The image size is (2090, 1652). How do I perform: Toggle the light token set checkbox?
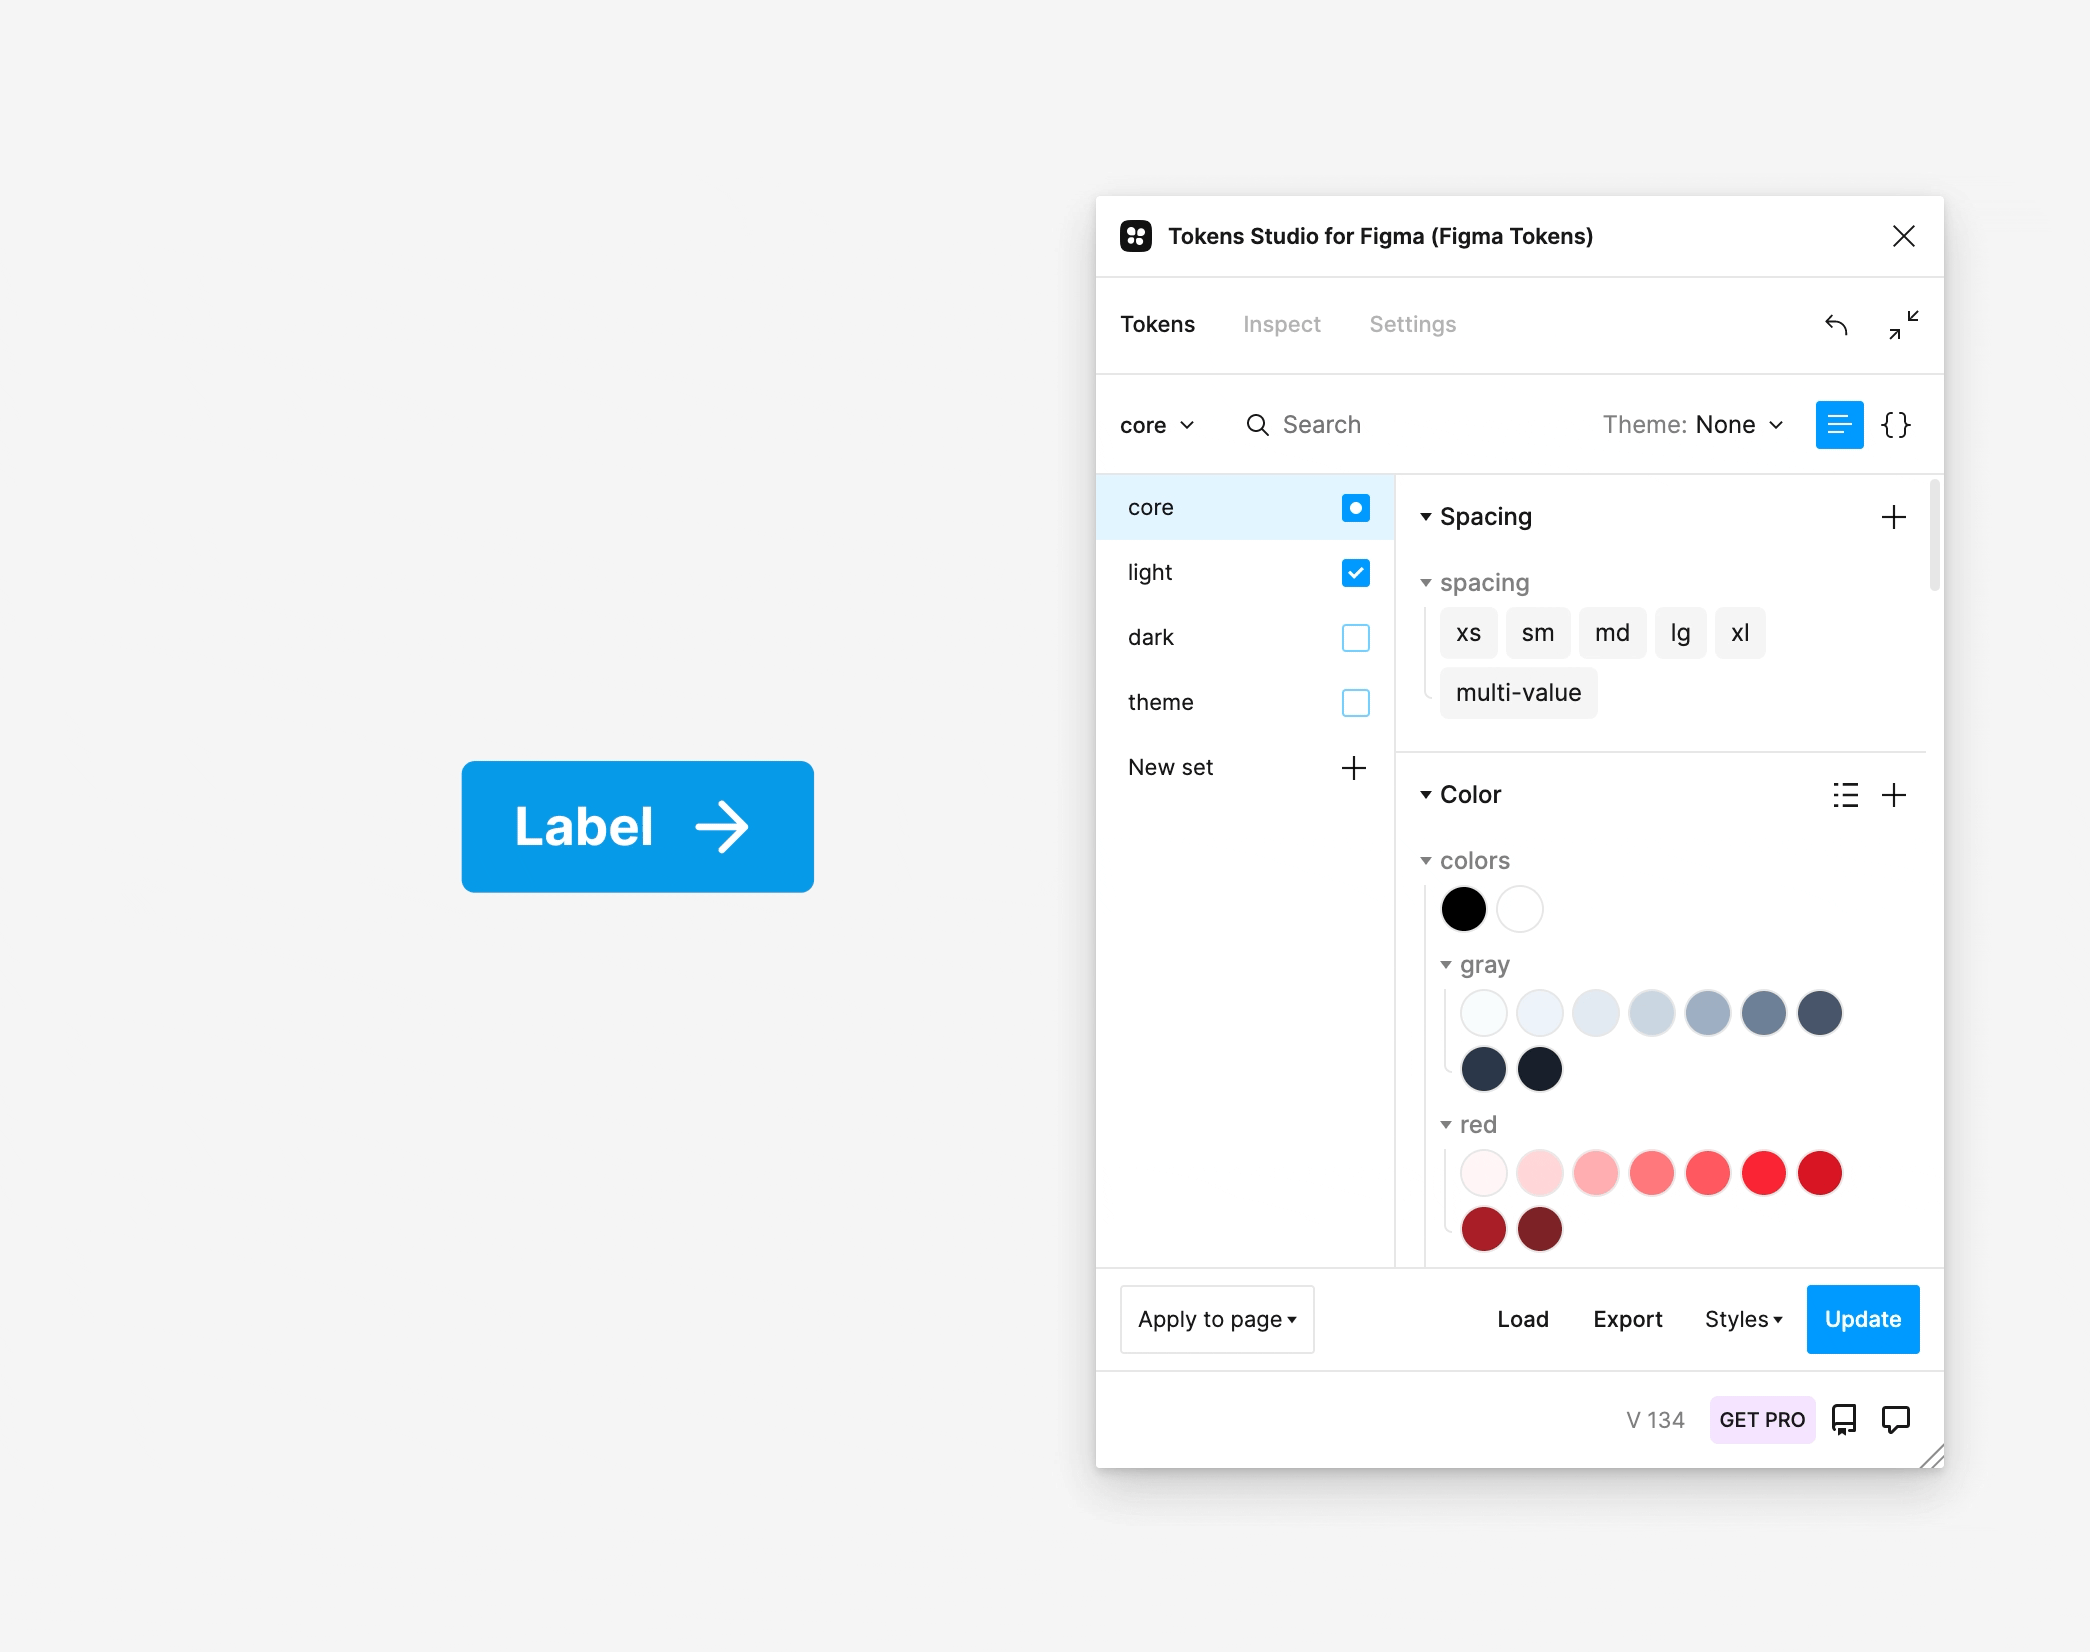(1355, 572)
